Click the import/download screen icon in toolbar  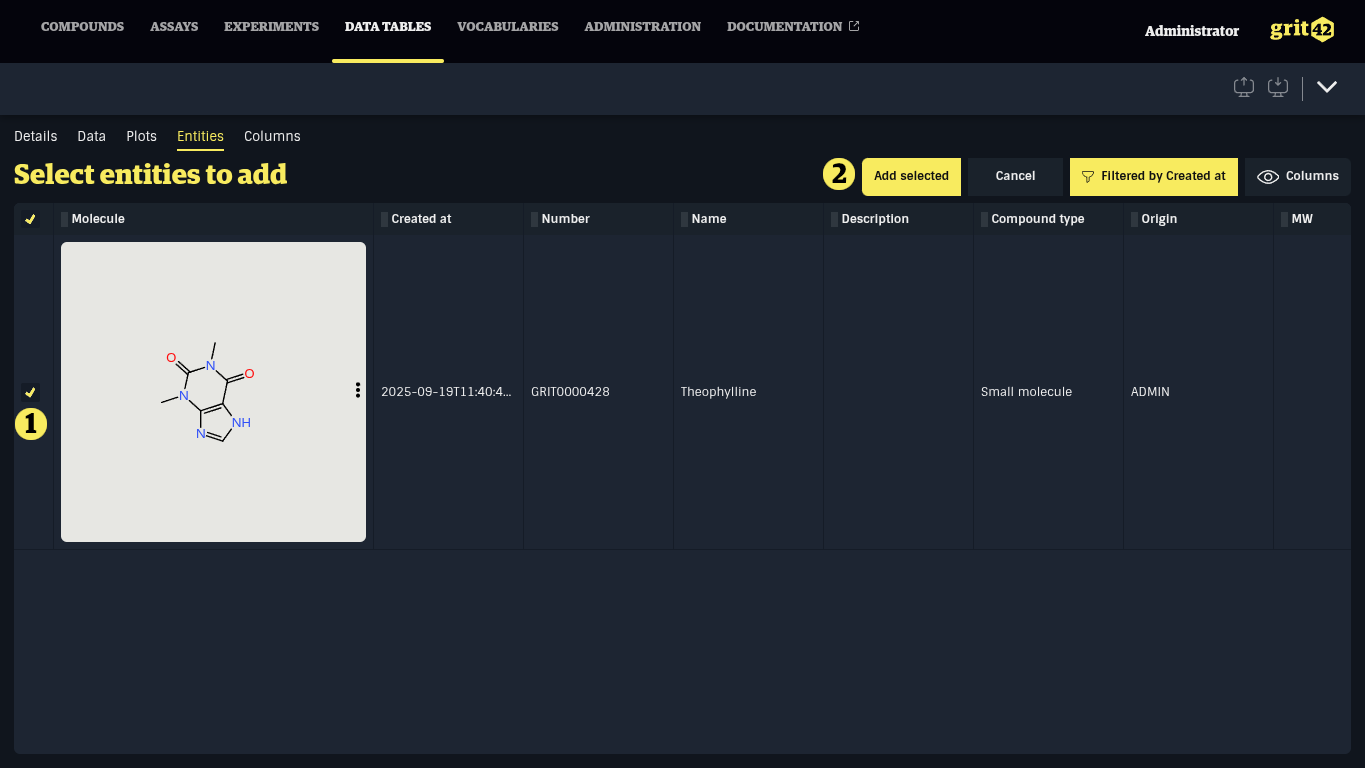1278,87
